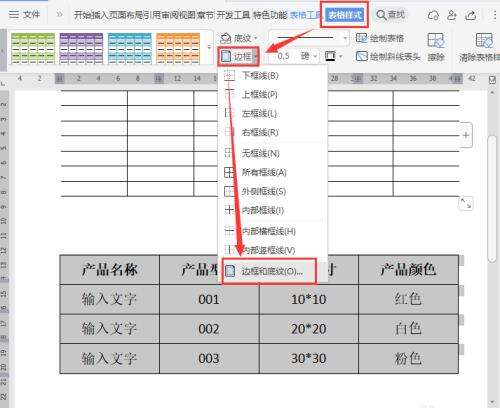Select the 擦除 eraser tool

click(436, 47)
